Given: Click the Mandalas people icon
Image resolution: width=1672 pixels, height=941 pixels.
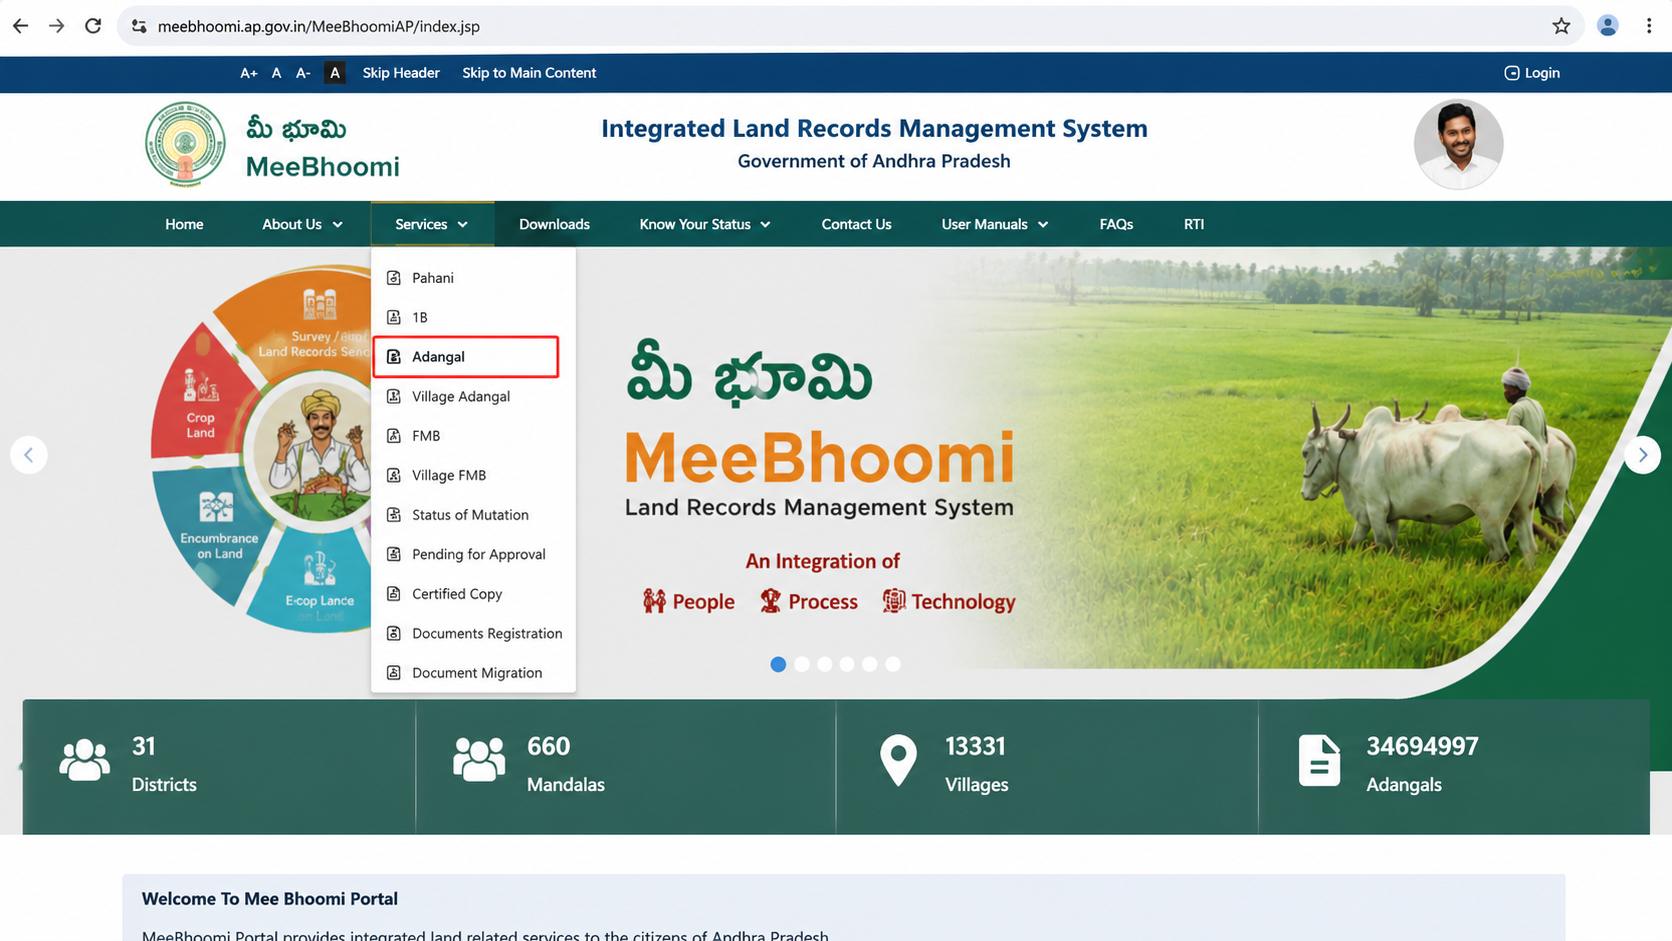Looking at the screenshot, I should pyautogui.click(x=479, y=760).
